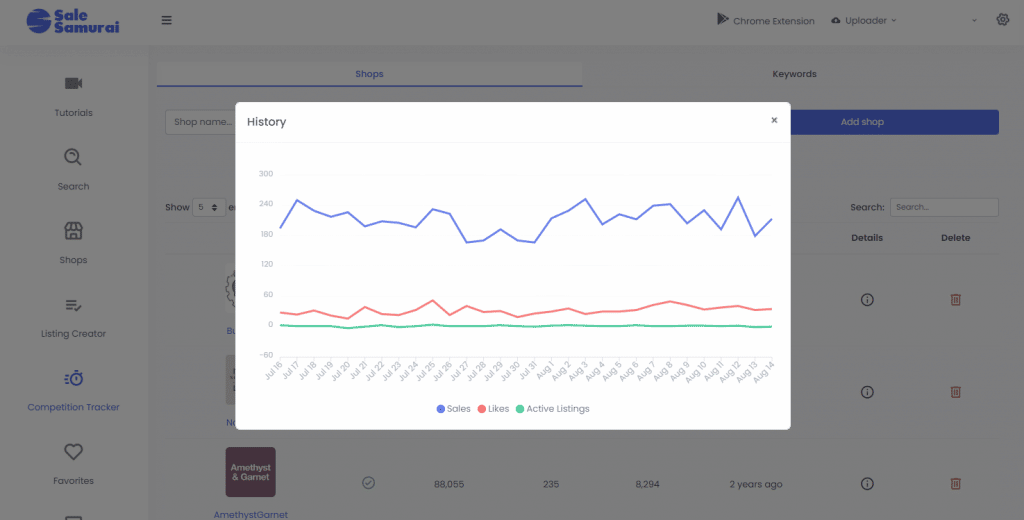Select the Shops tab
This screenshot has height=520, width=1024.
(x=369, y=74)
